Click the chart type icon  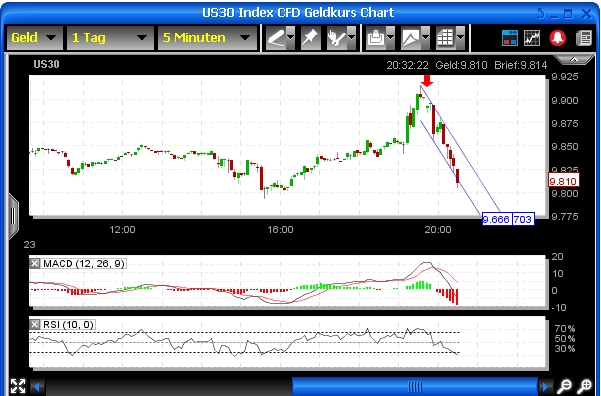click(411, 38)
